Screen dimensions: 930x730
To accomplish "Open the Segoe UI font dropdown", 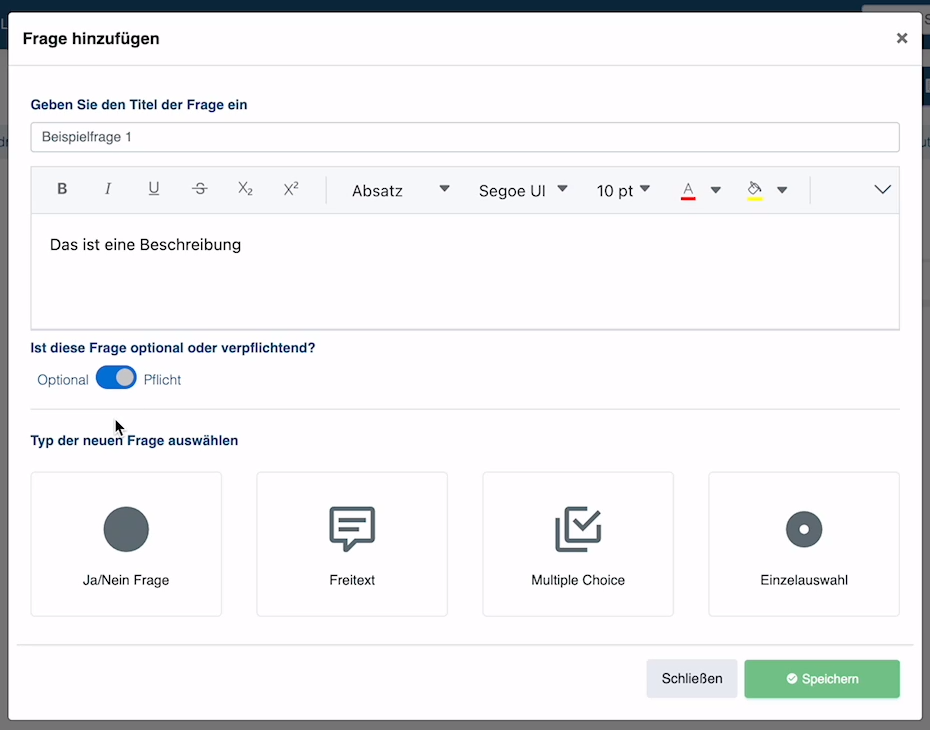I will pos(522,190).
